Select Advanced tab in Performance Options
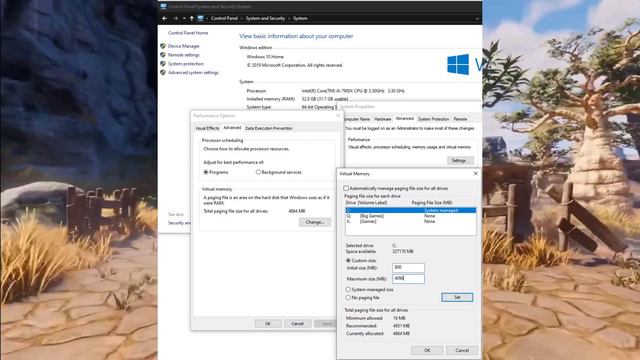Viewport: 640px width, 360px height. click(x=232, y=128)
